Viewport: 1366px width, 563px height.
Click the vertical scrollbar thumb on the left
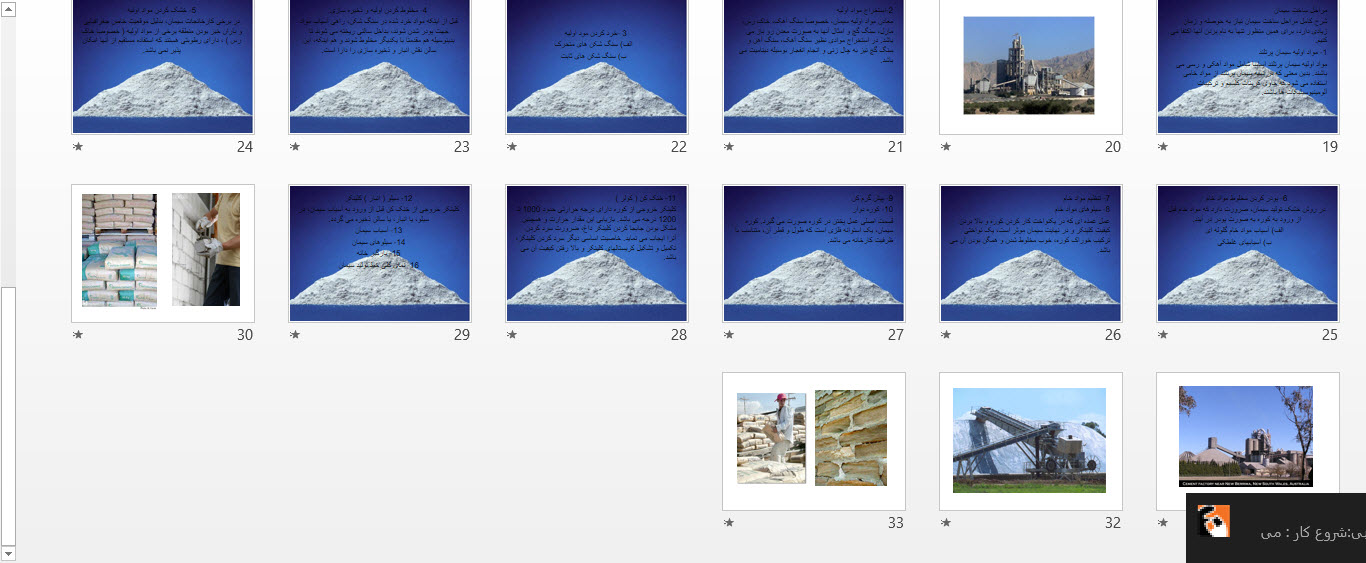point(9,414)
